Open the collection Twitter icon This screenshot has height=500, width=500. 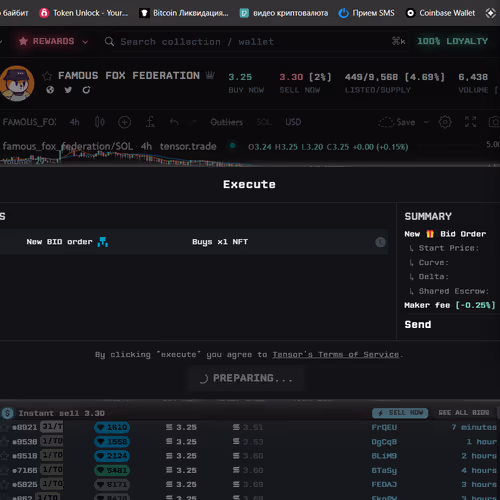(68, 90)
